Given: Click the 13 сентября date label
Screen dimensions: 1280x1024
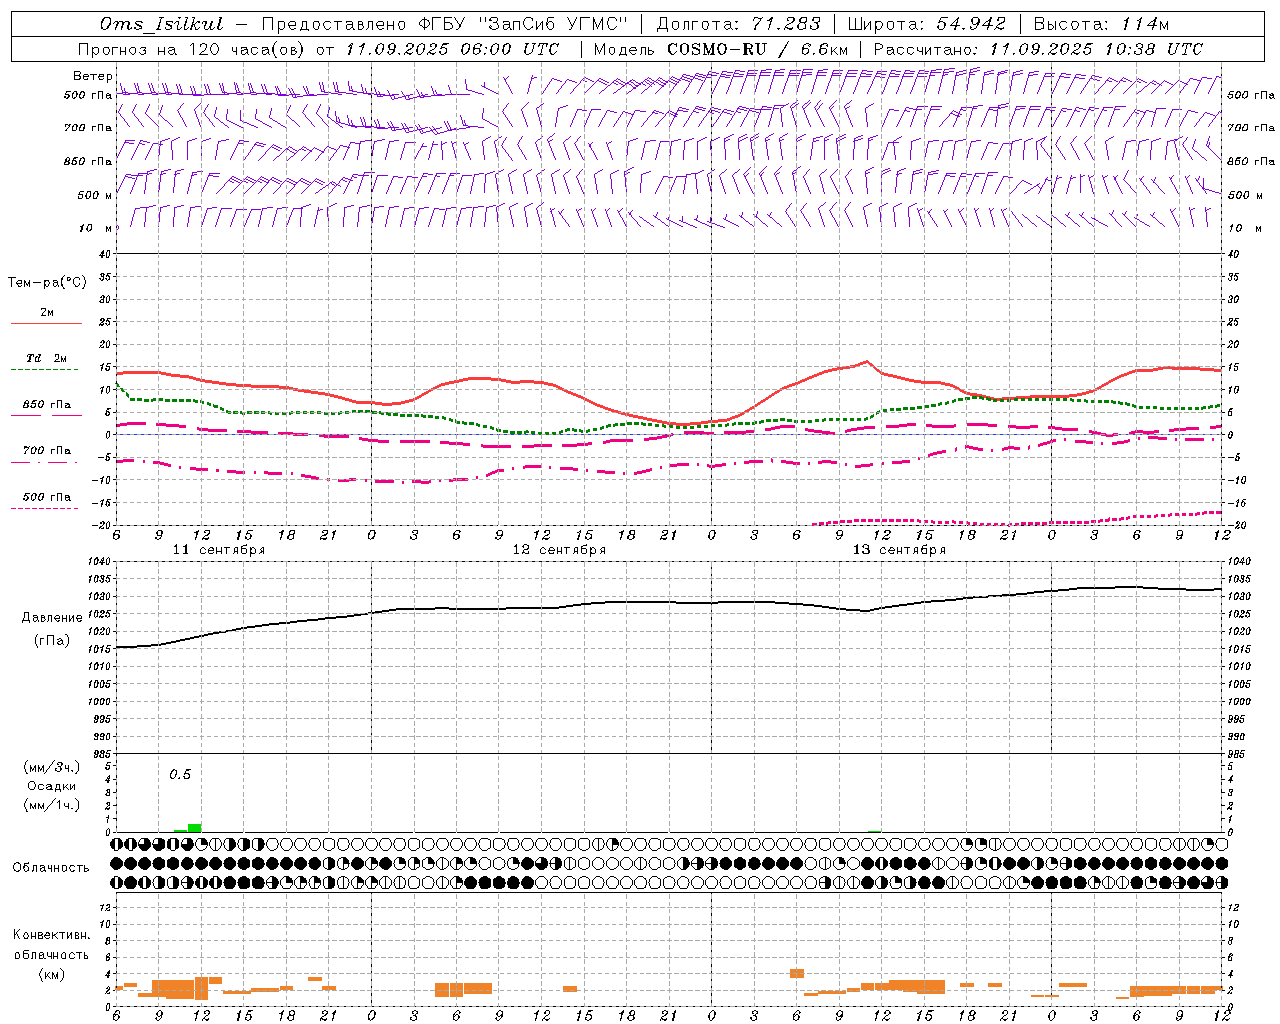Looking at the screenshot, I should [x=899, y=550].
